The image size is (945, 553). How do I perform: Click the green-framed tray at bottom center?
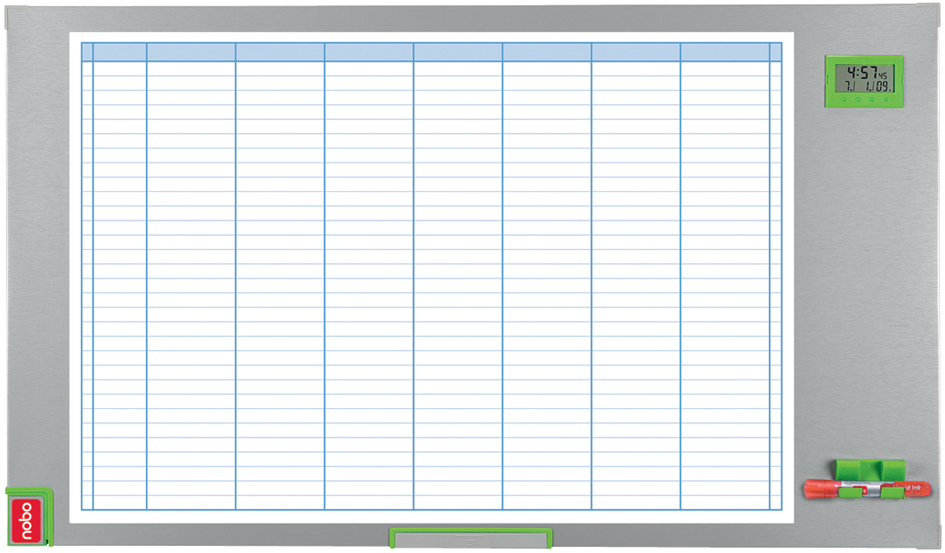(470, 539)
